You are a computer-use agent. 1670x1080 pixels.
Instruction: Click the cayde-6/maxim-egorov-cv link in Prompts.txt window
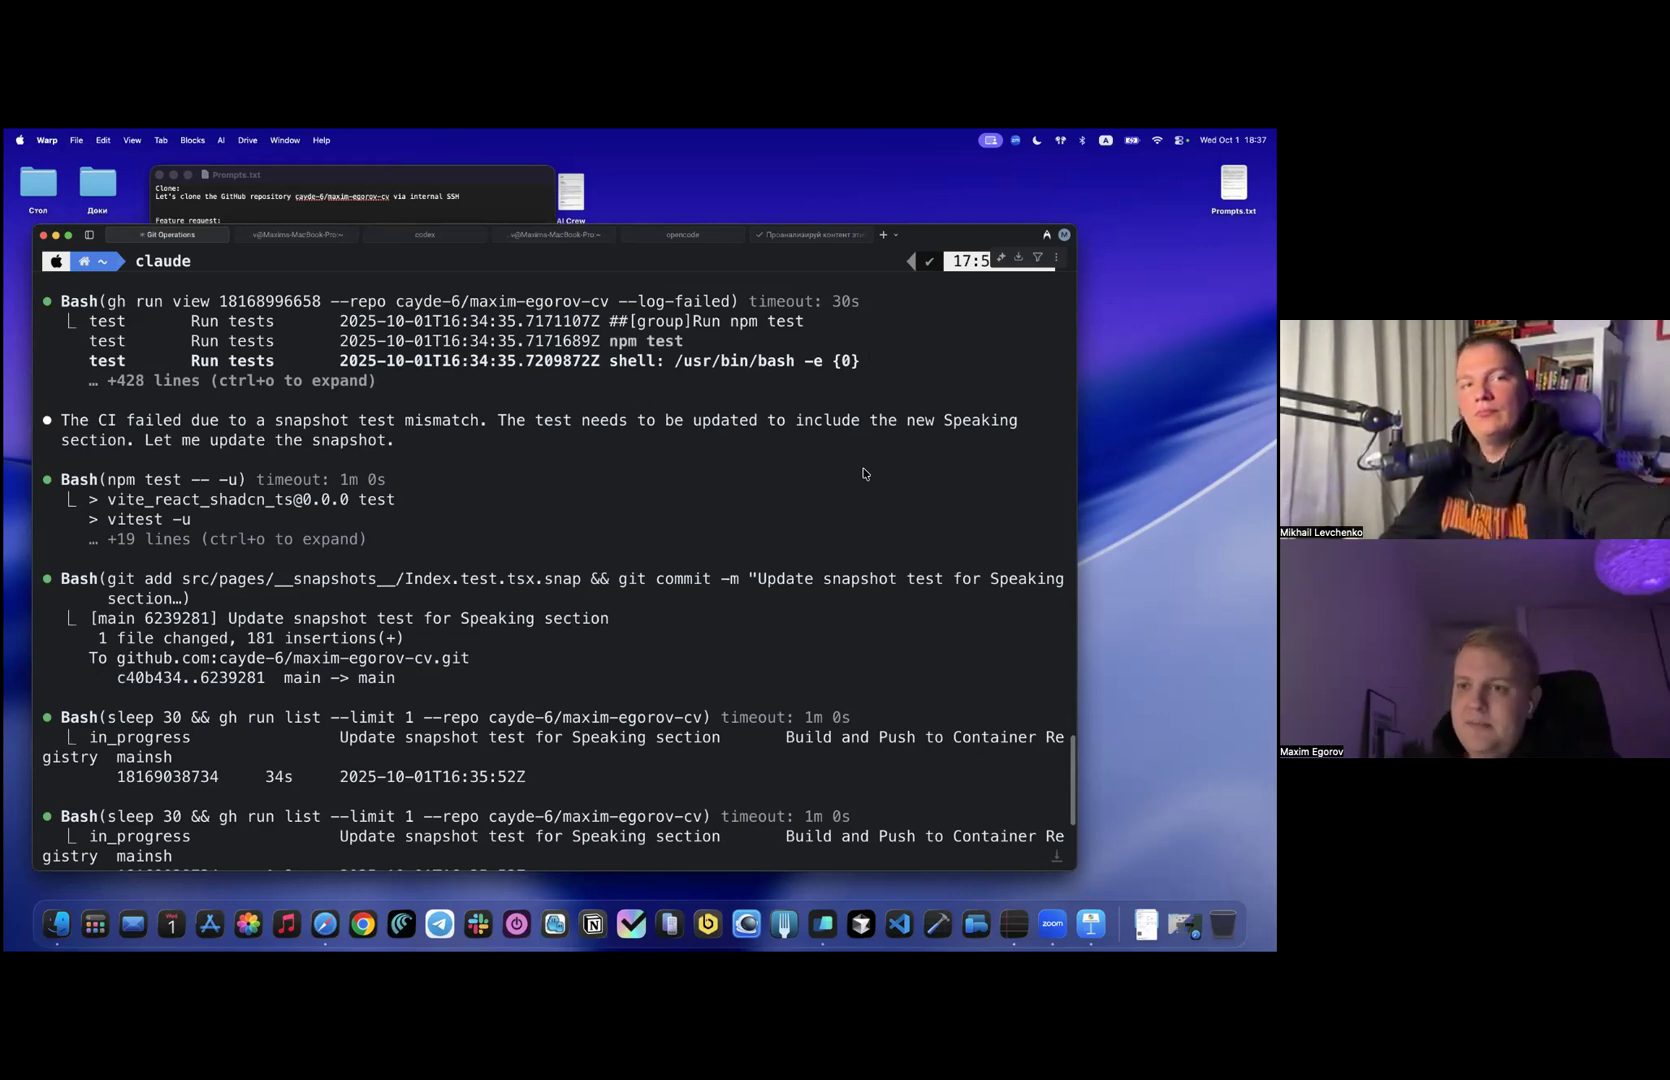pos(342,197)
